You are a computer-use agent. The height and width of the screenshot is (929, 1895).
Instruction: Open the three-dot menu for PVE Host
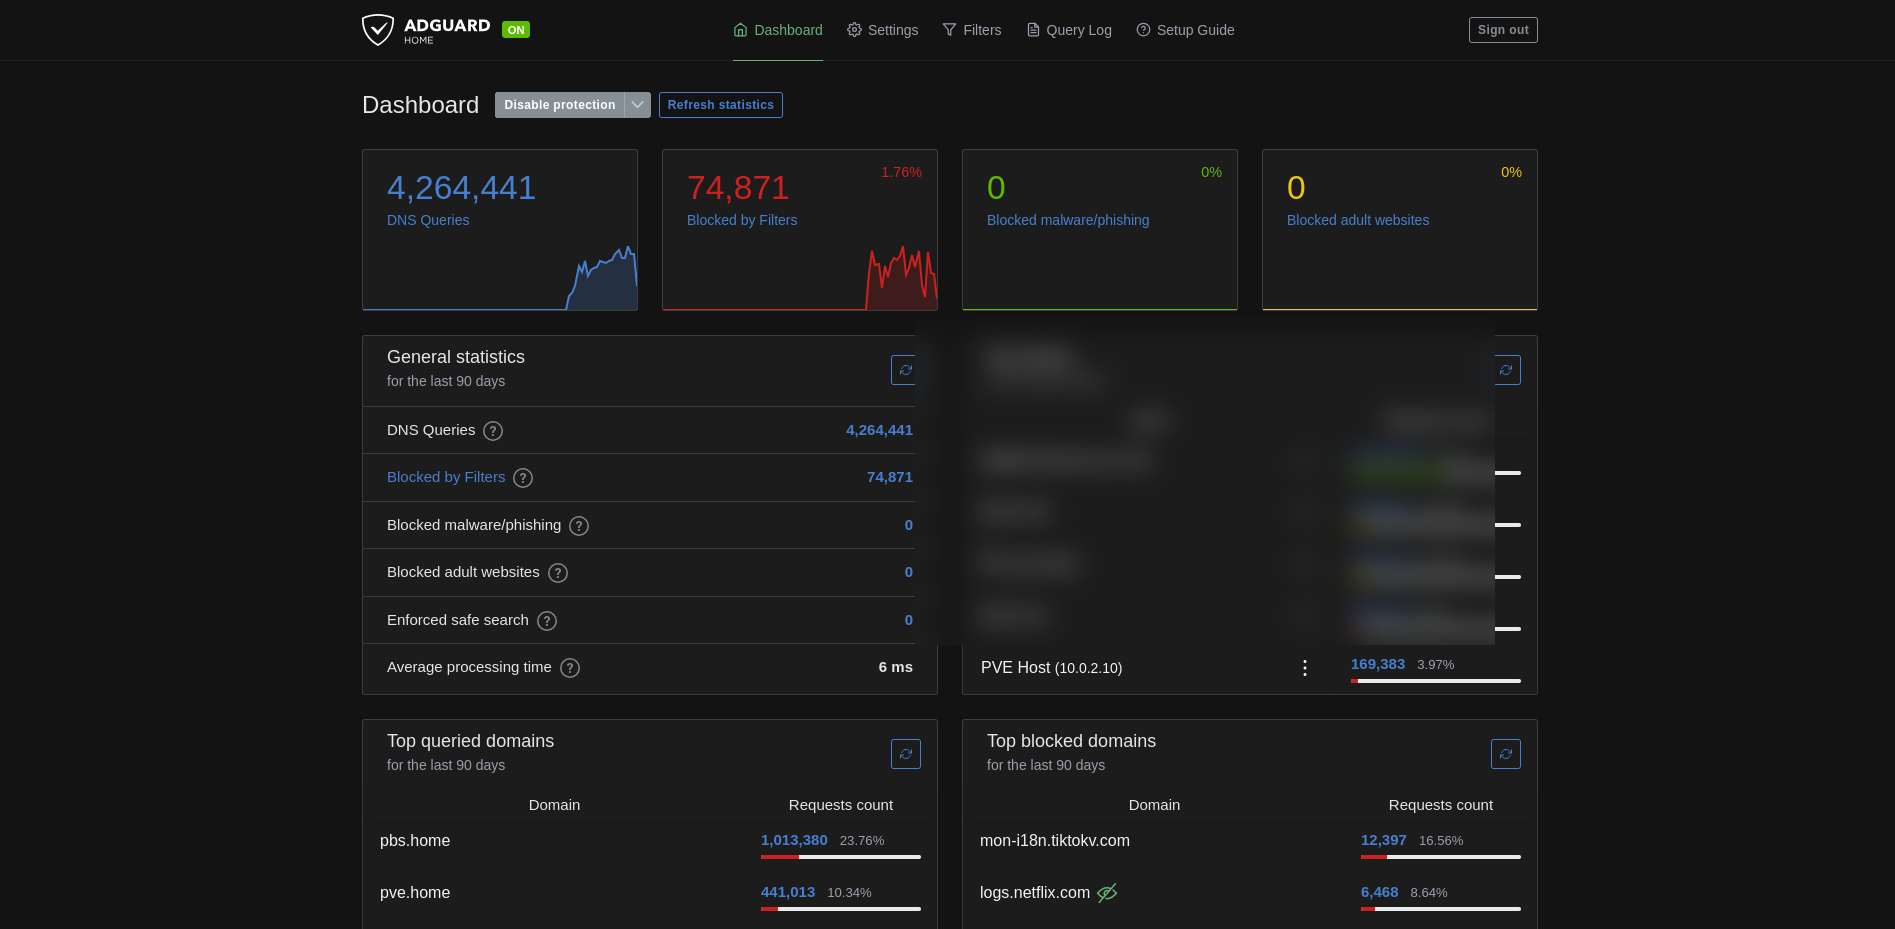tap(1305, 668)
